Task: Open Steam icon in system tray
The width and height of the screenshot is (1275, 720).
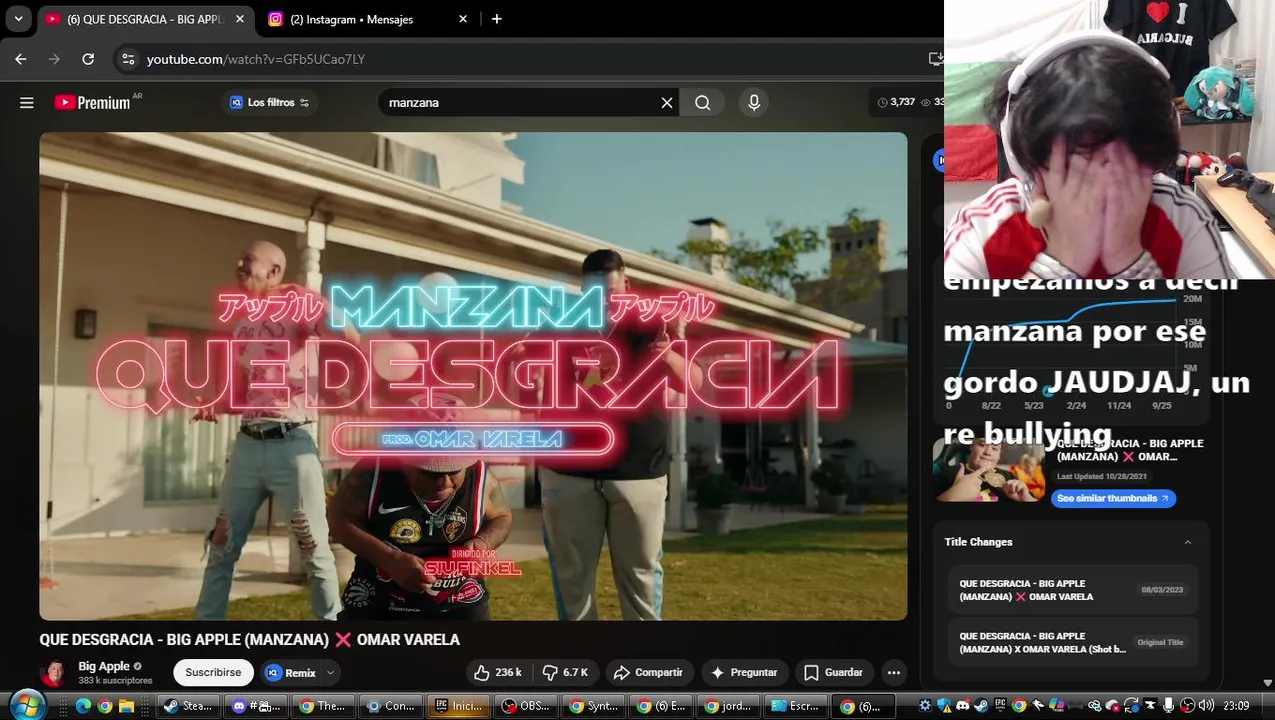Action: (x=981, y=705)
